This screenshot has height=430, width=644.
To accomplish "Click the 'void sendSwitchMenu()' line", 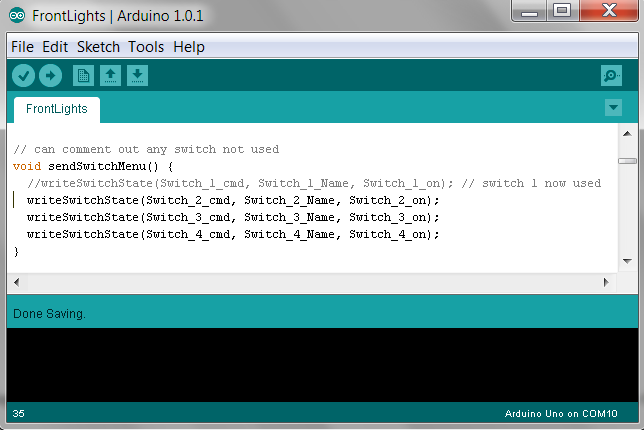I will [x=93, y=166].
